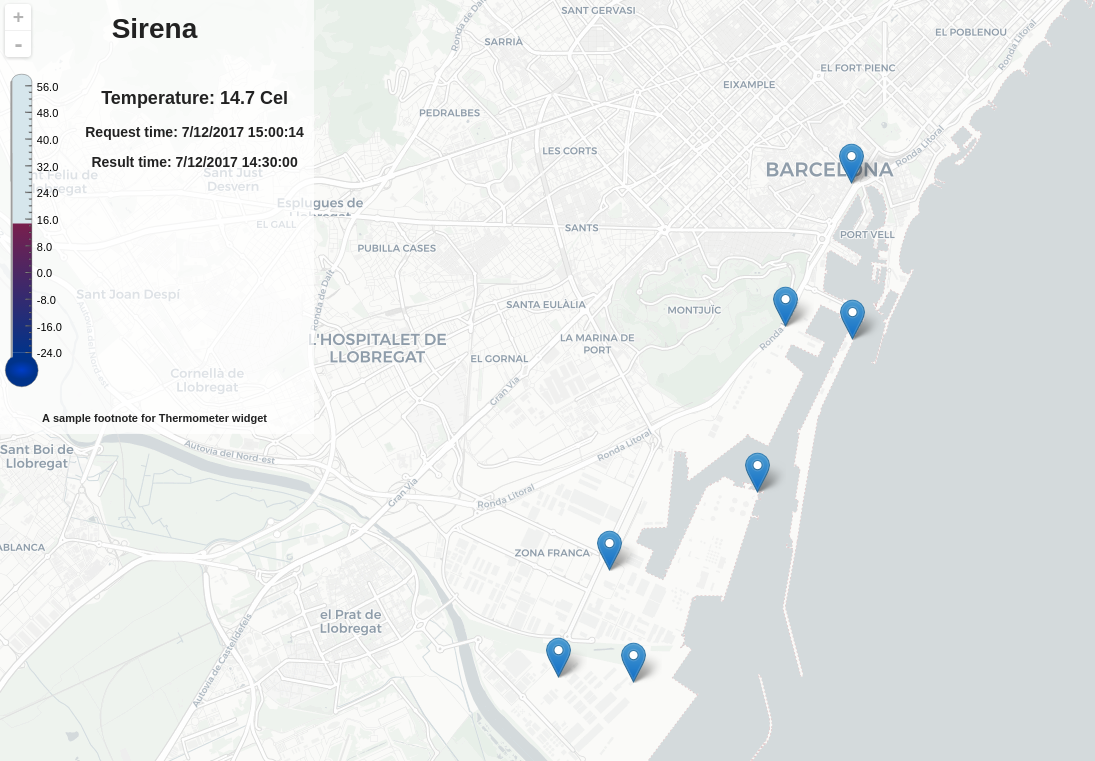Click the zoom in plus button

click(x=18, y=17)
